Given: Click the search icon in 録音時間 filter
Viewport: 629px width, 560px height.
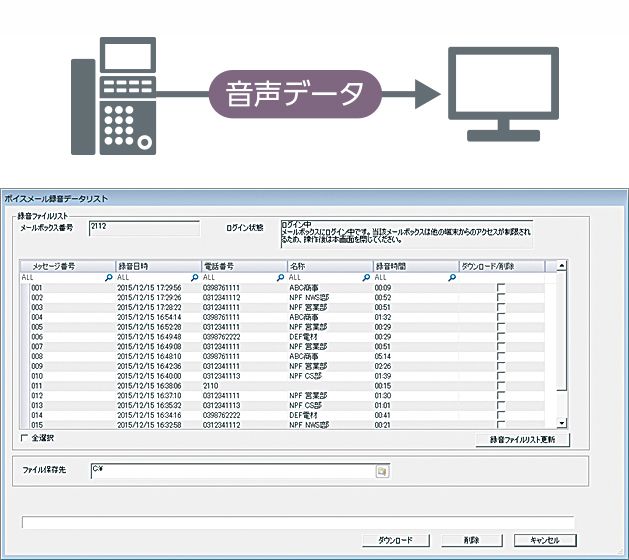Looking at the screenshot, I should [452, 277].
